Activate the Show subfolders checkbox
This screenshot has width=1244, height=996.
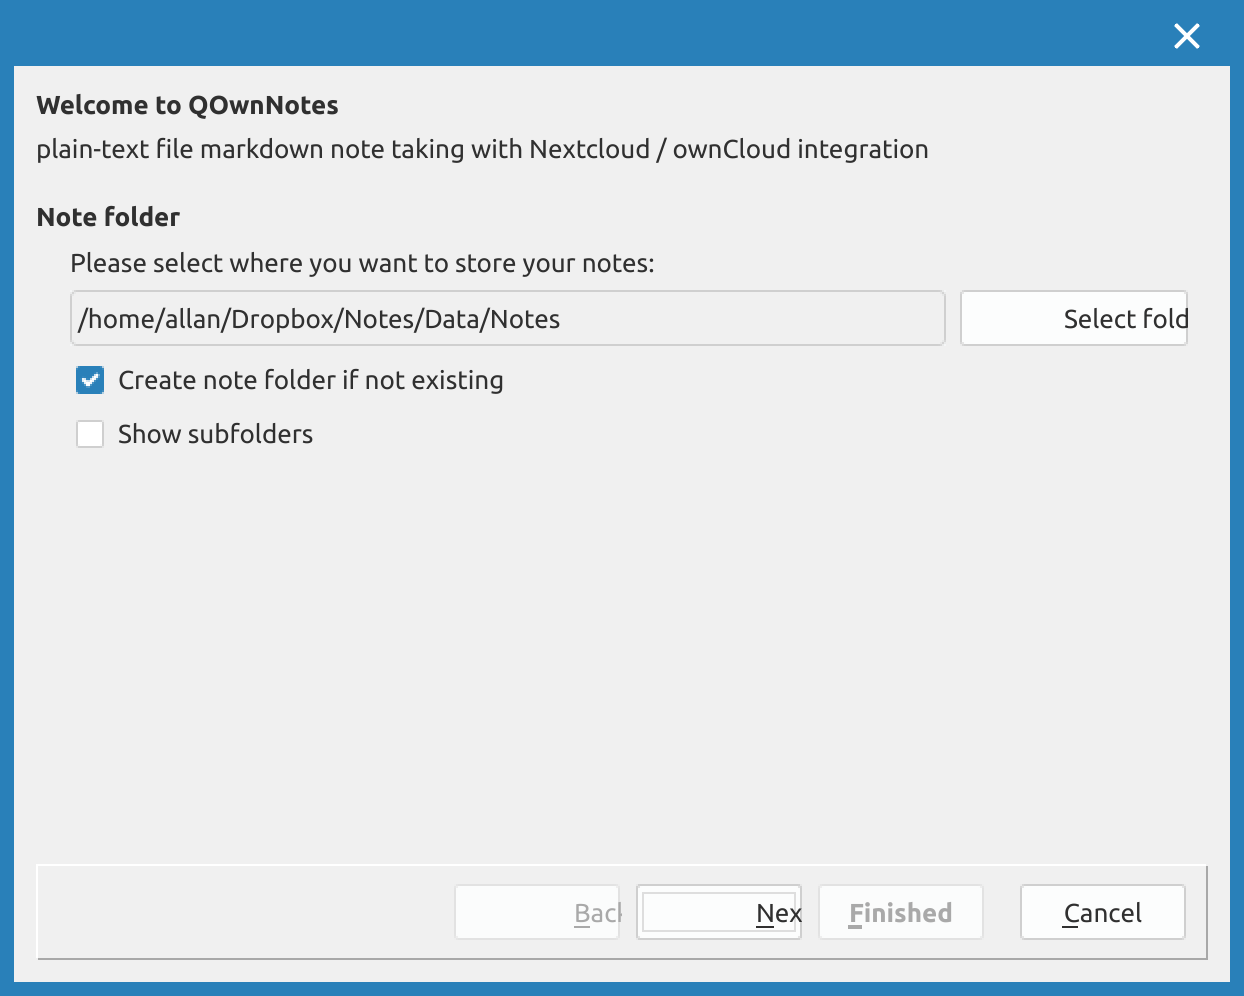(x=90, y=434)
